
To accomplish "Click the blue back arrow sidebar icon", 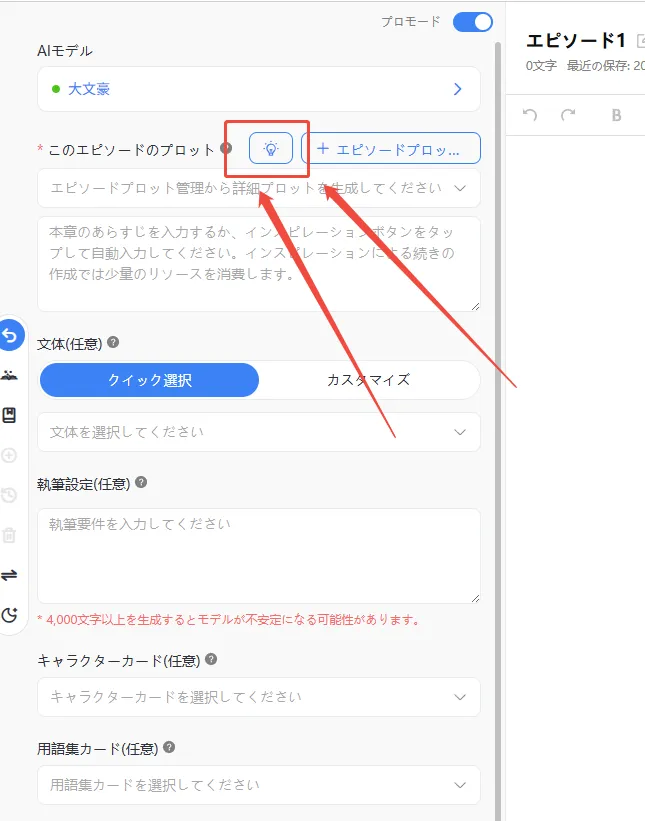I will coord(10,335).
